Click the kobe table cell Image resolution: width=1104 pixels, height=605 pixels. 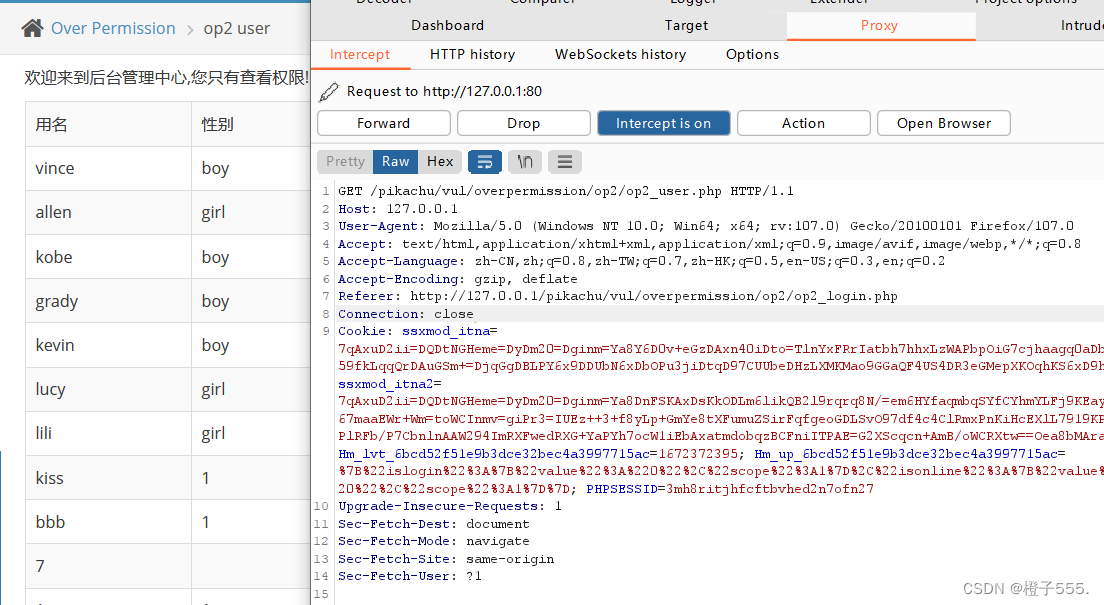108,256
